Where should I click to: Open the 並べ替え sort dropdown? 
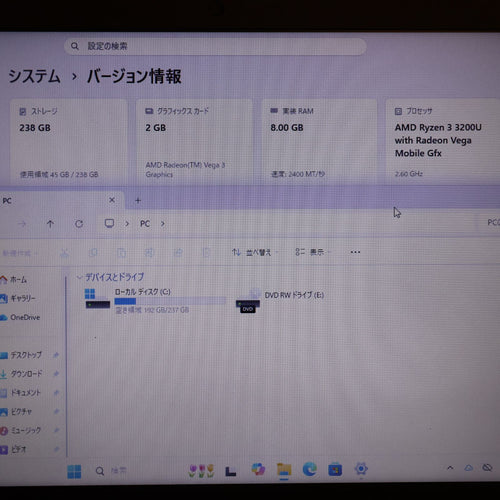tap(255, 252)
